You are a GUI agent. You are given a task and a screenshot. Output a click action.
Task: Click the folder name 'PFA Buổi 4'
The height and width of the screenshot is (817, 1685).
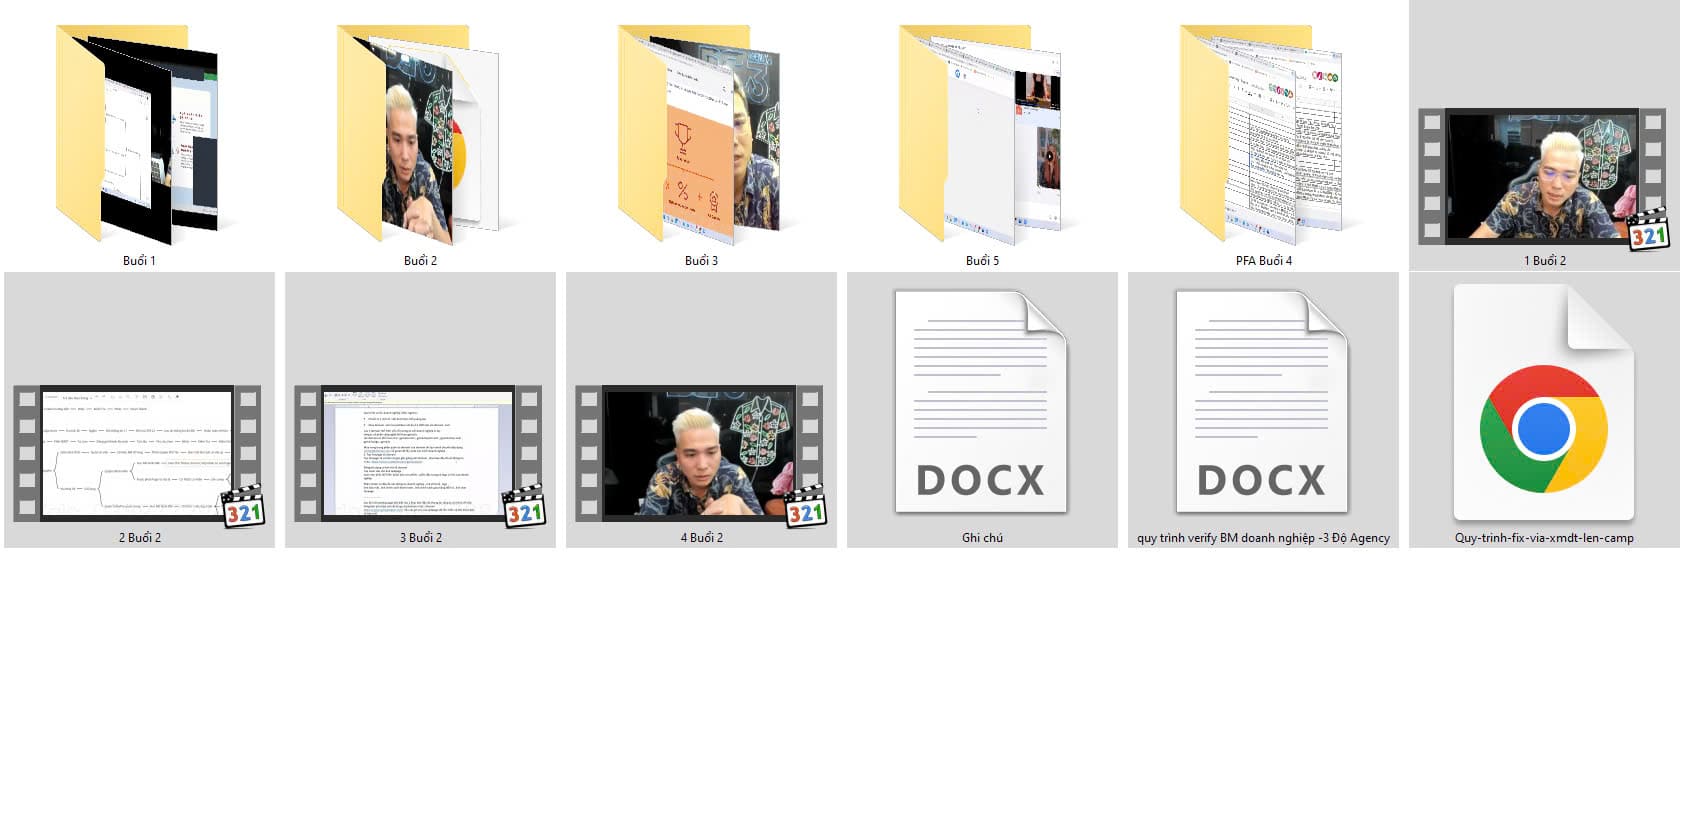pyautogui.click(x=1263, y=261)
